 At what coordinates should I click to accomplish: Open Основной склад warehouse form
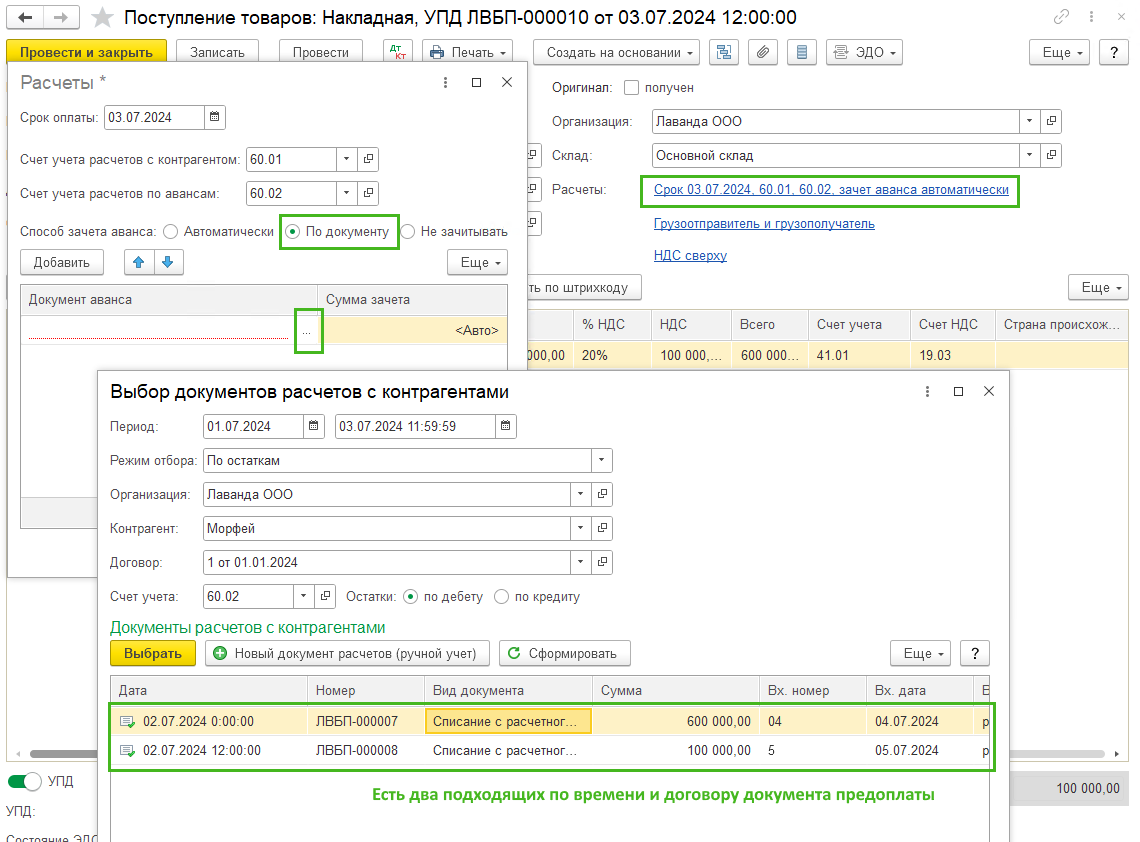[x=1051, y=155]
